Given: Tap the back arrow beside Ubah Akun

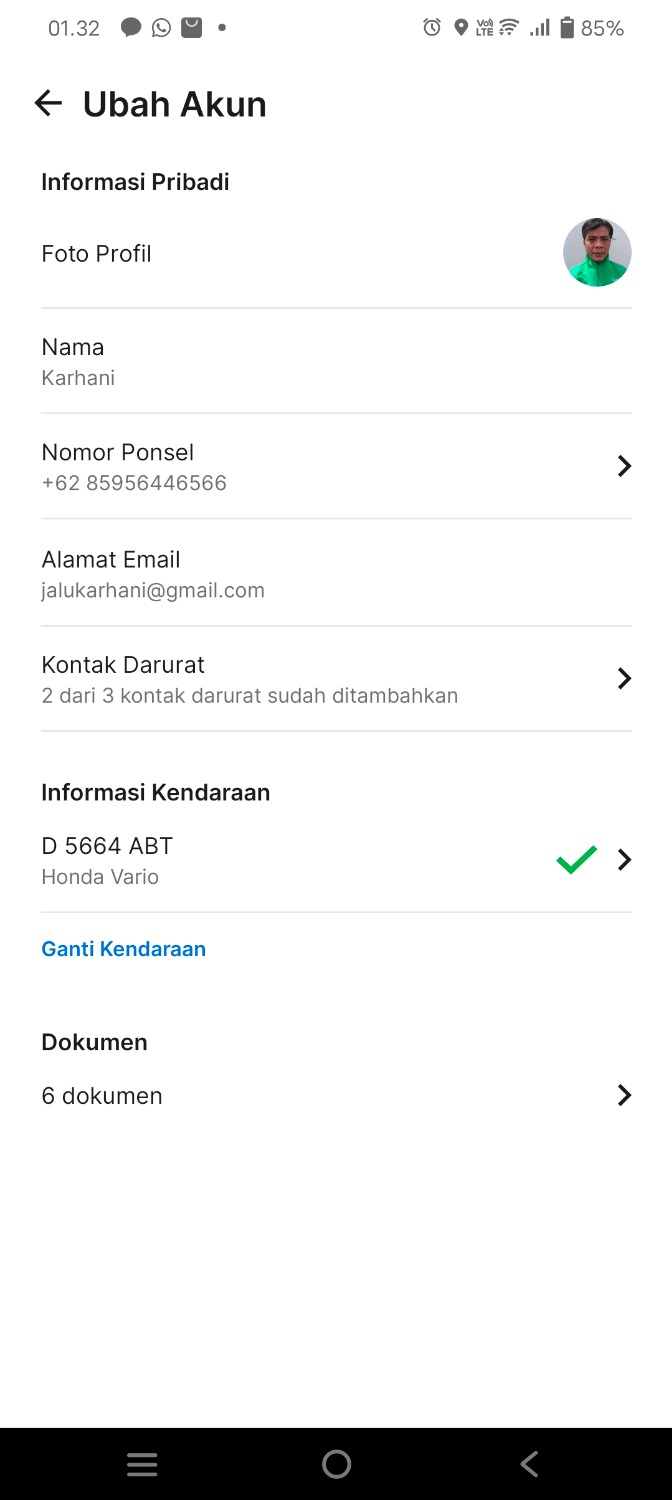Looking at the screenshot, I should [48, 103].
